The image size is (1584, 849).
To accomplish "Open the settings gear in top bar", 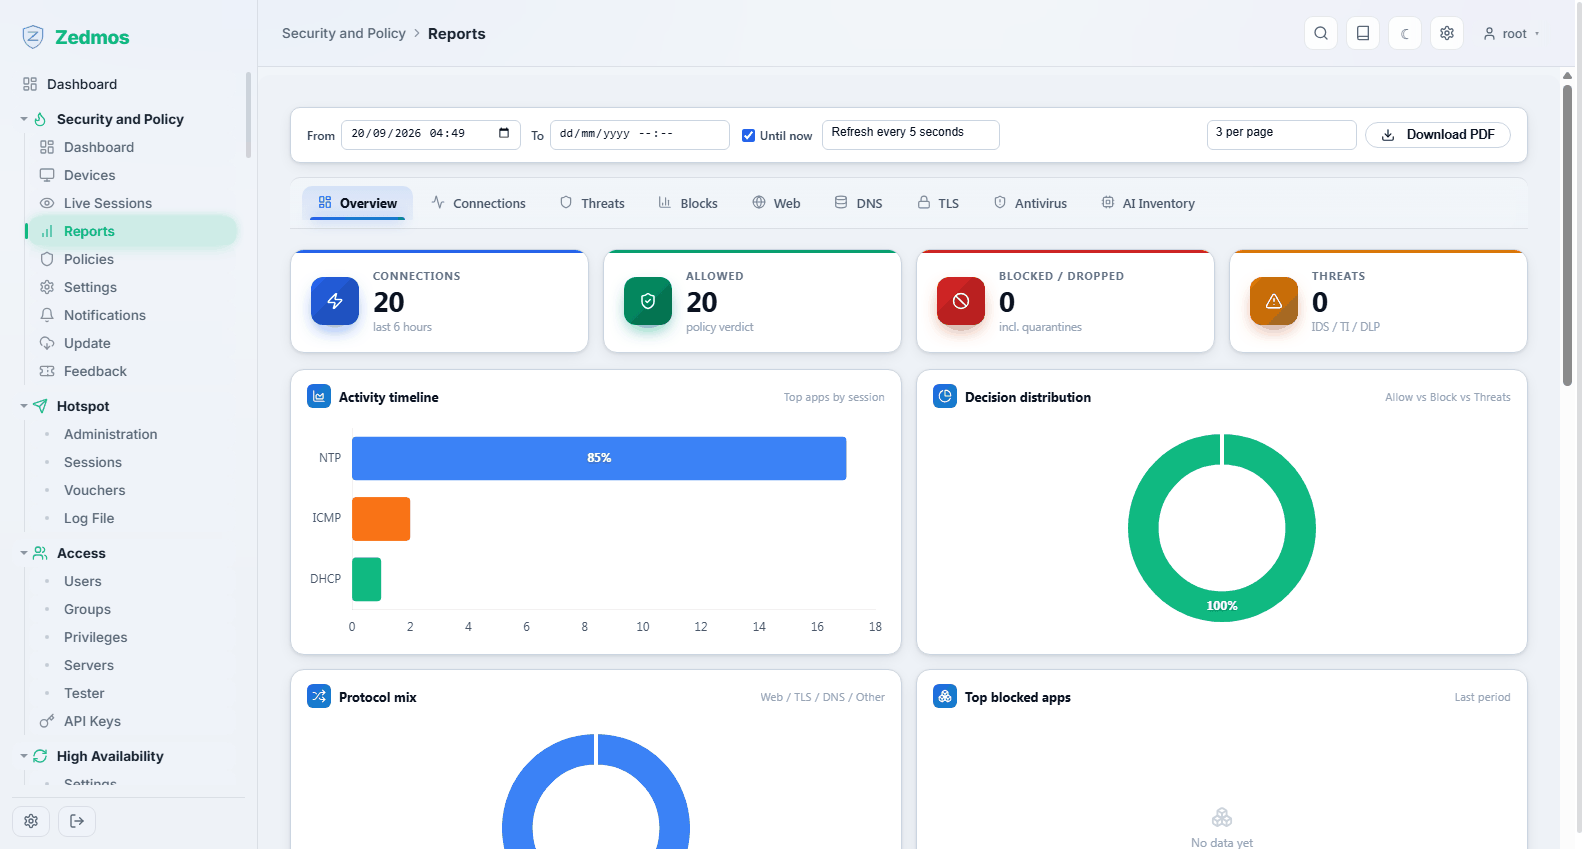I will (1447, 33).
